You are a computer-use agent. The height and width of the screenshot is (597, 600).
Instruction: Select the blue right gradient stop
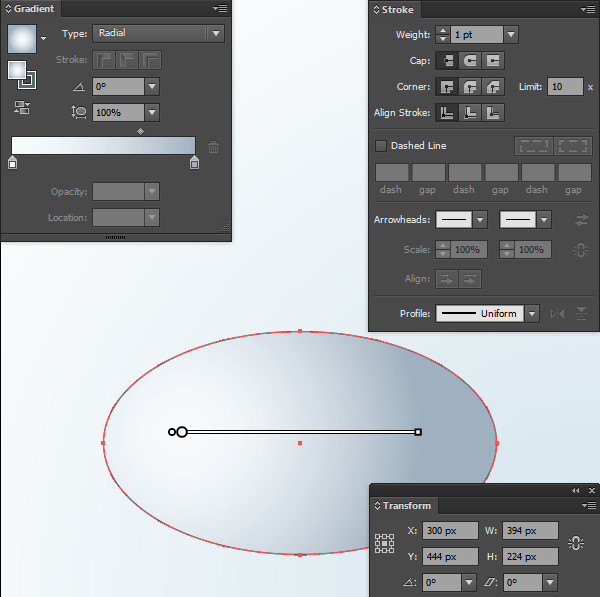tap(194, 162)
